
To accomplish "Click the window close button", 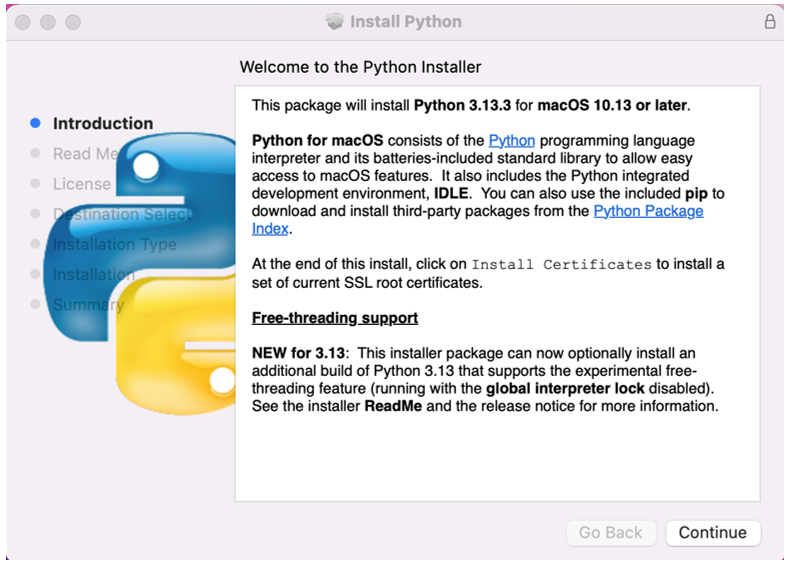I will (x=23, y=22).
